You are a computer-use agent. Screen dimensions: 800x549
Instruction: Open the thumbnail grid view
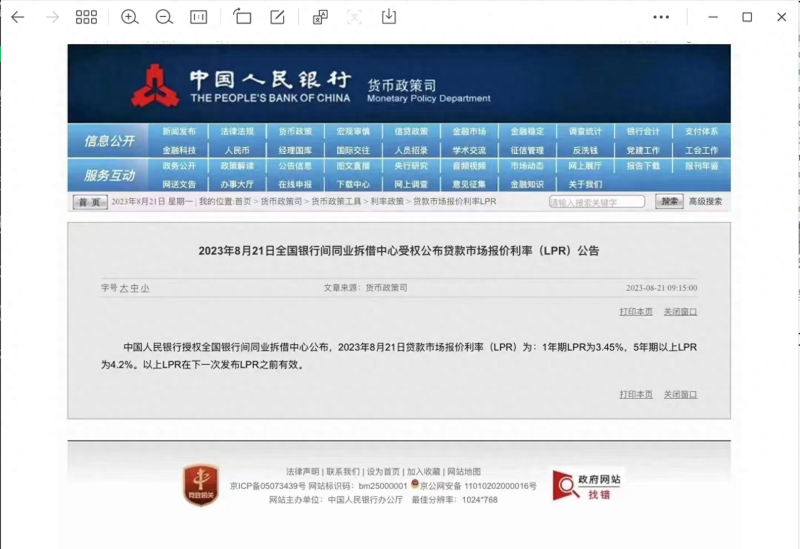86,17
